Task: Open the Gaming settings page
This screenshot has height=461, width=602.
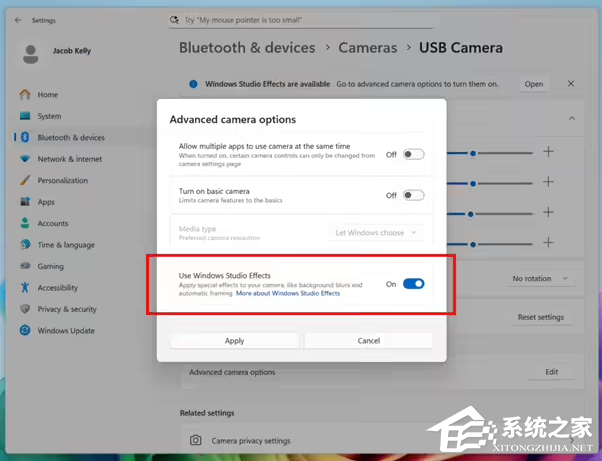Action: click(50, 266)
